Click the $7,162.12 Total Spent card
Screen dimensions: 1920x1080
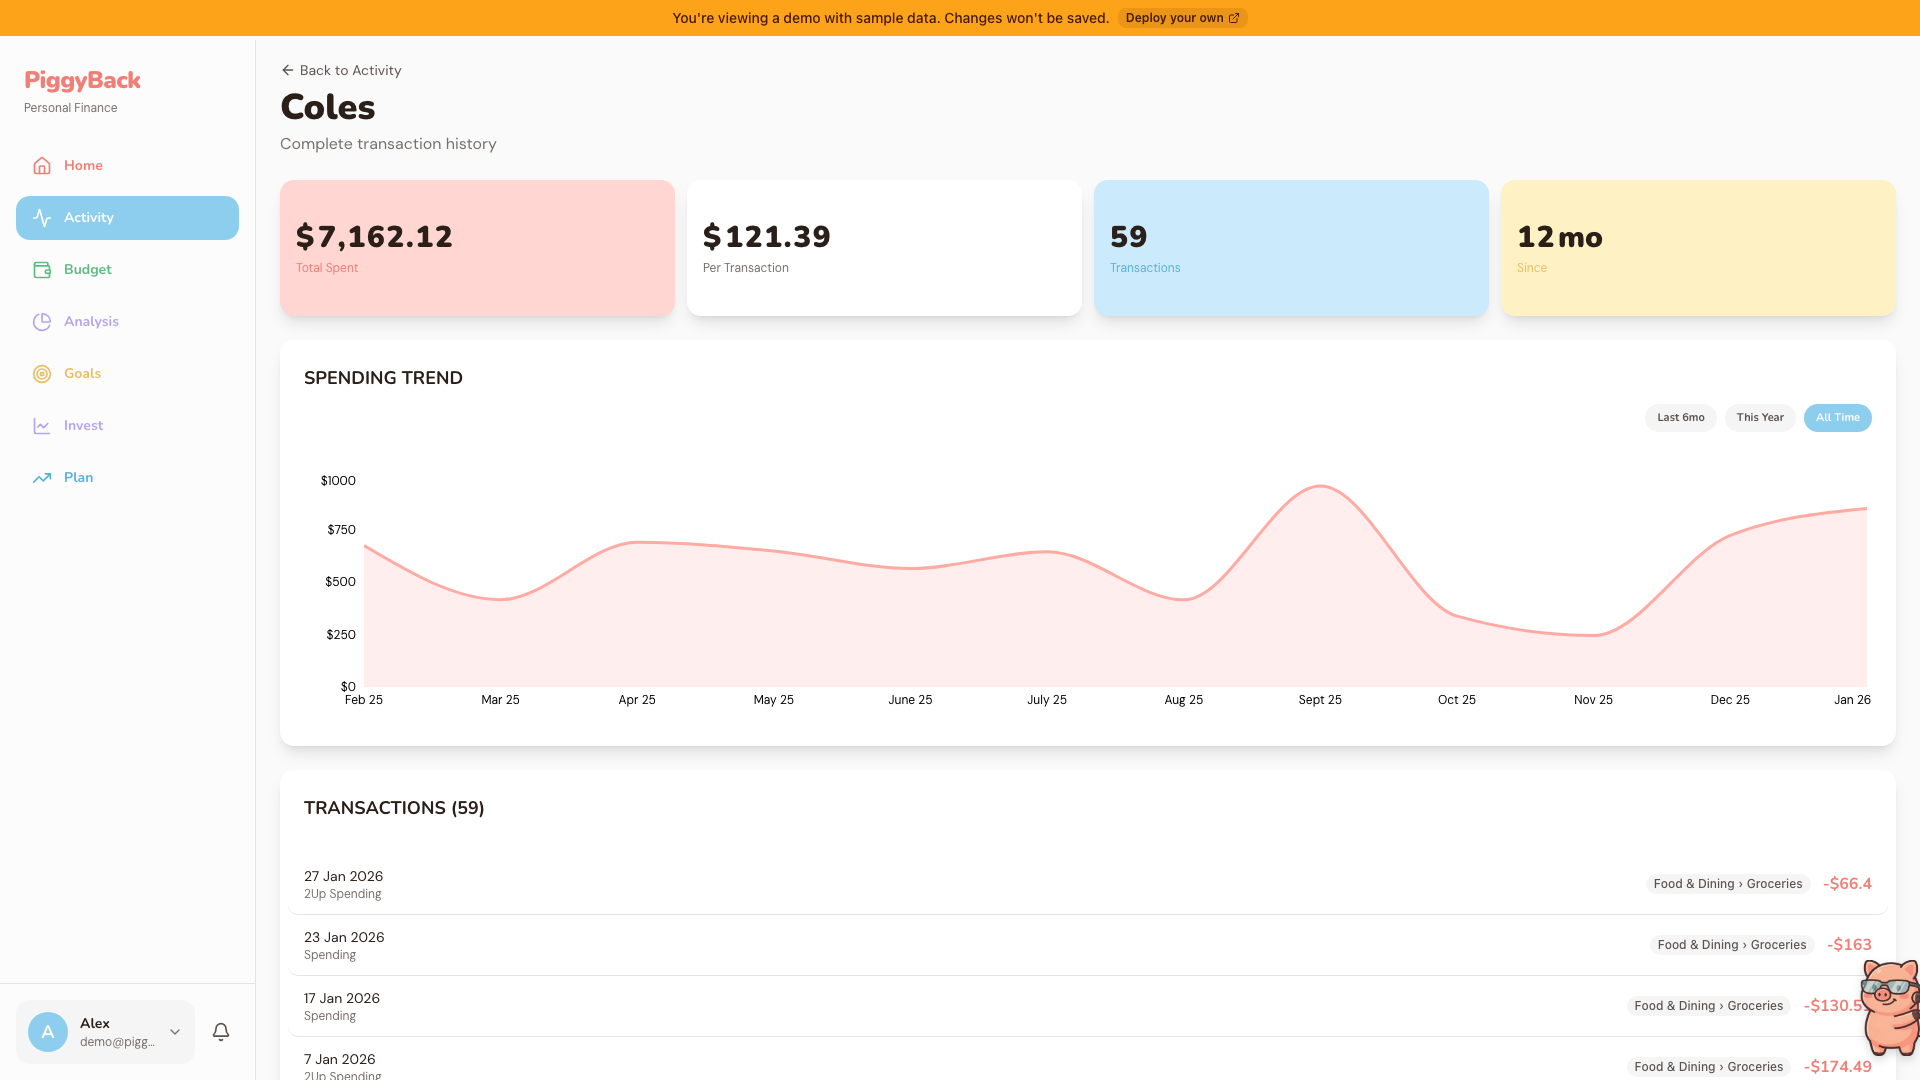click(x=477, y=248)
